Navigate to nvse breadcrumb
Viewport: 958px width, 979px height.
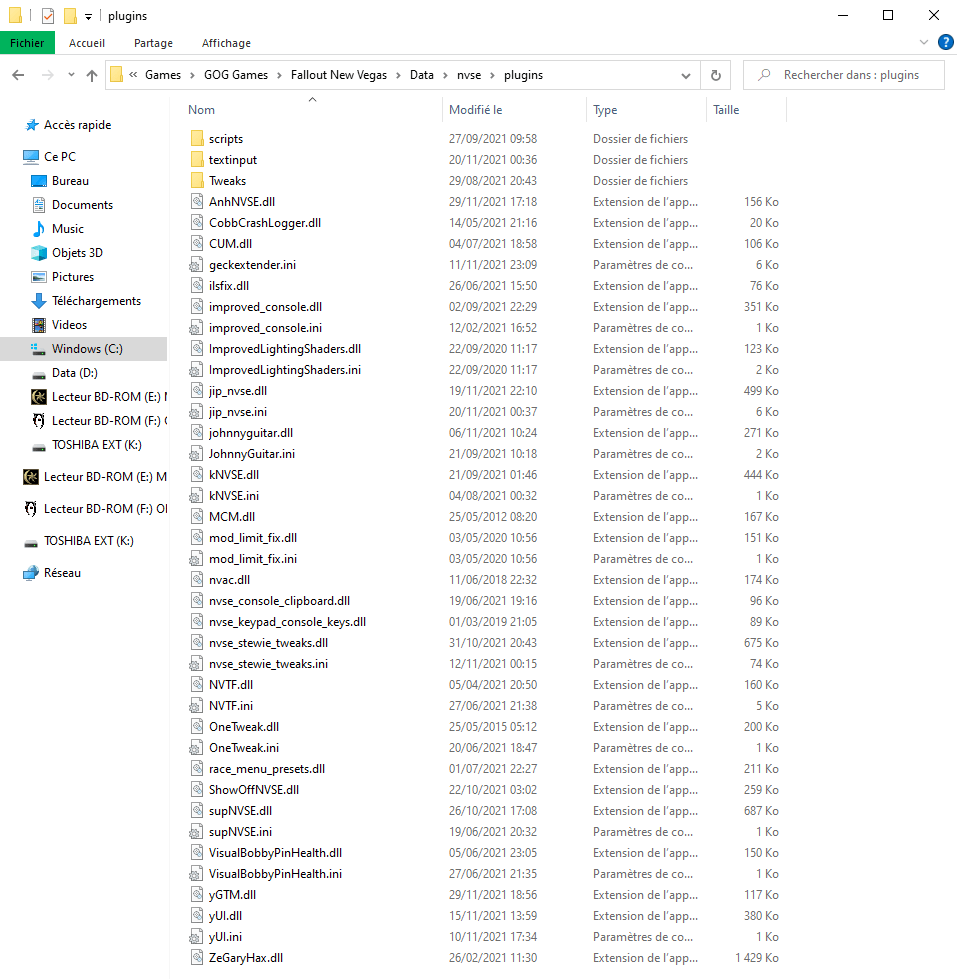pyautogui.click(x=469, y=75)
